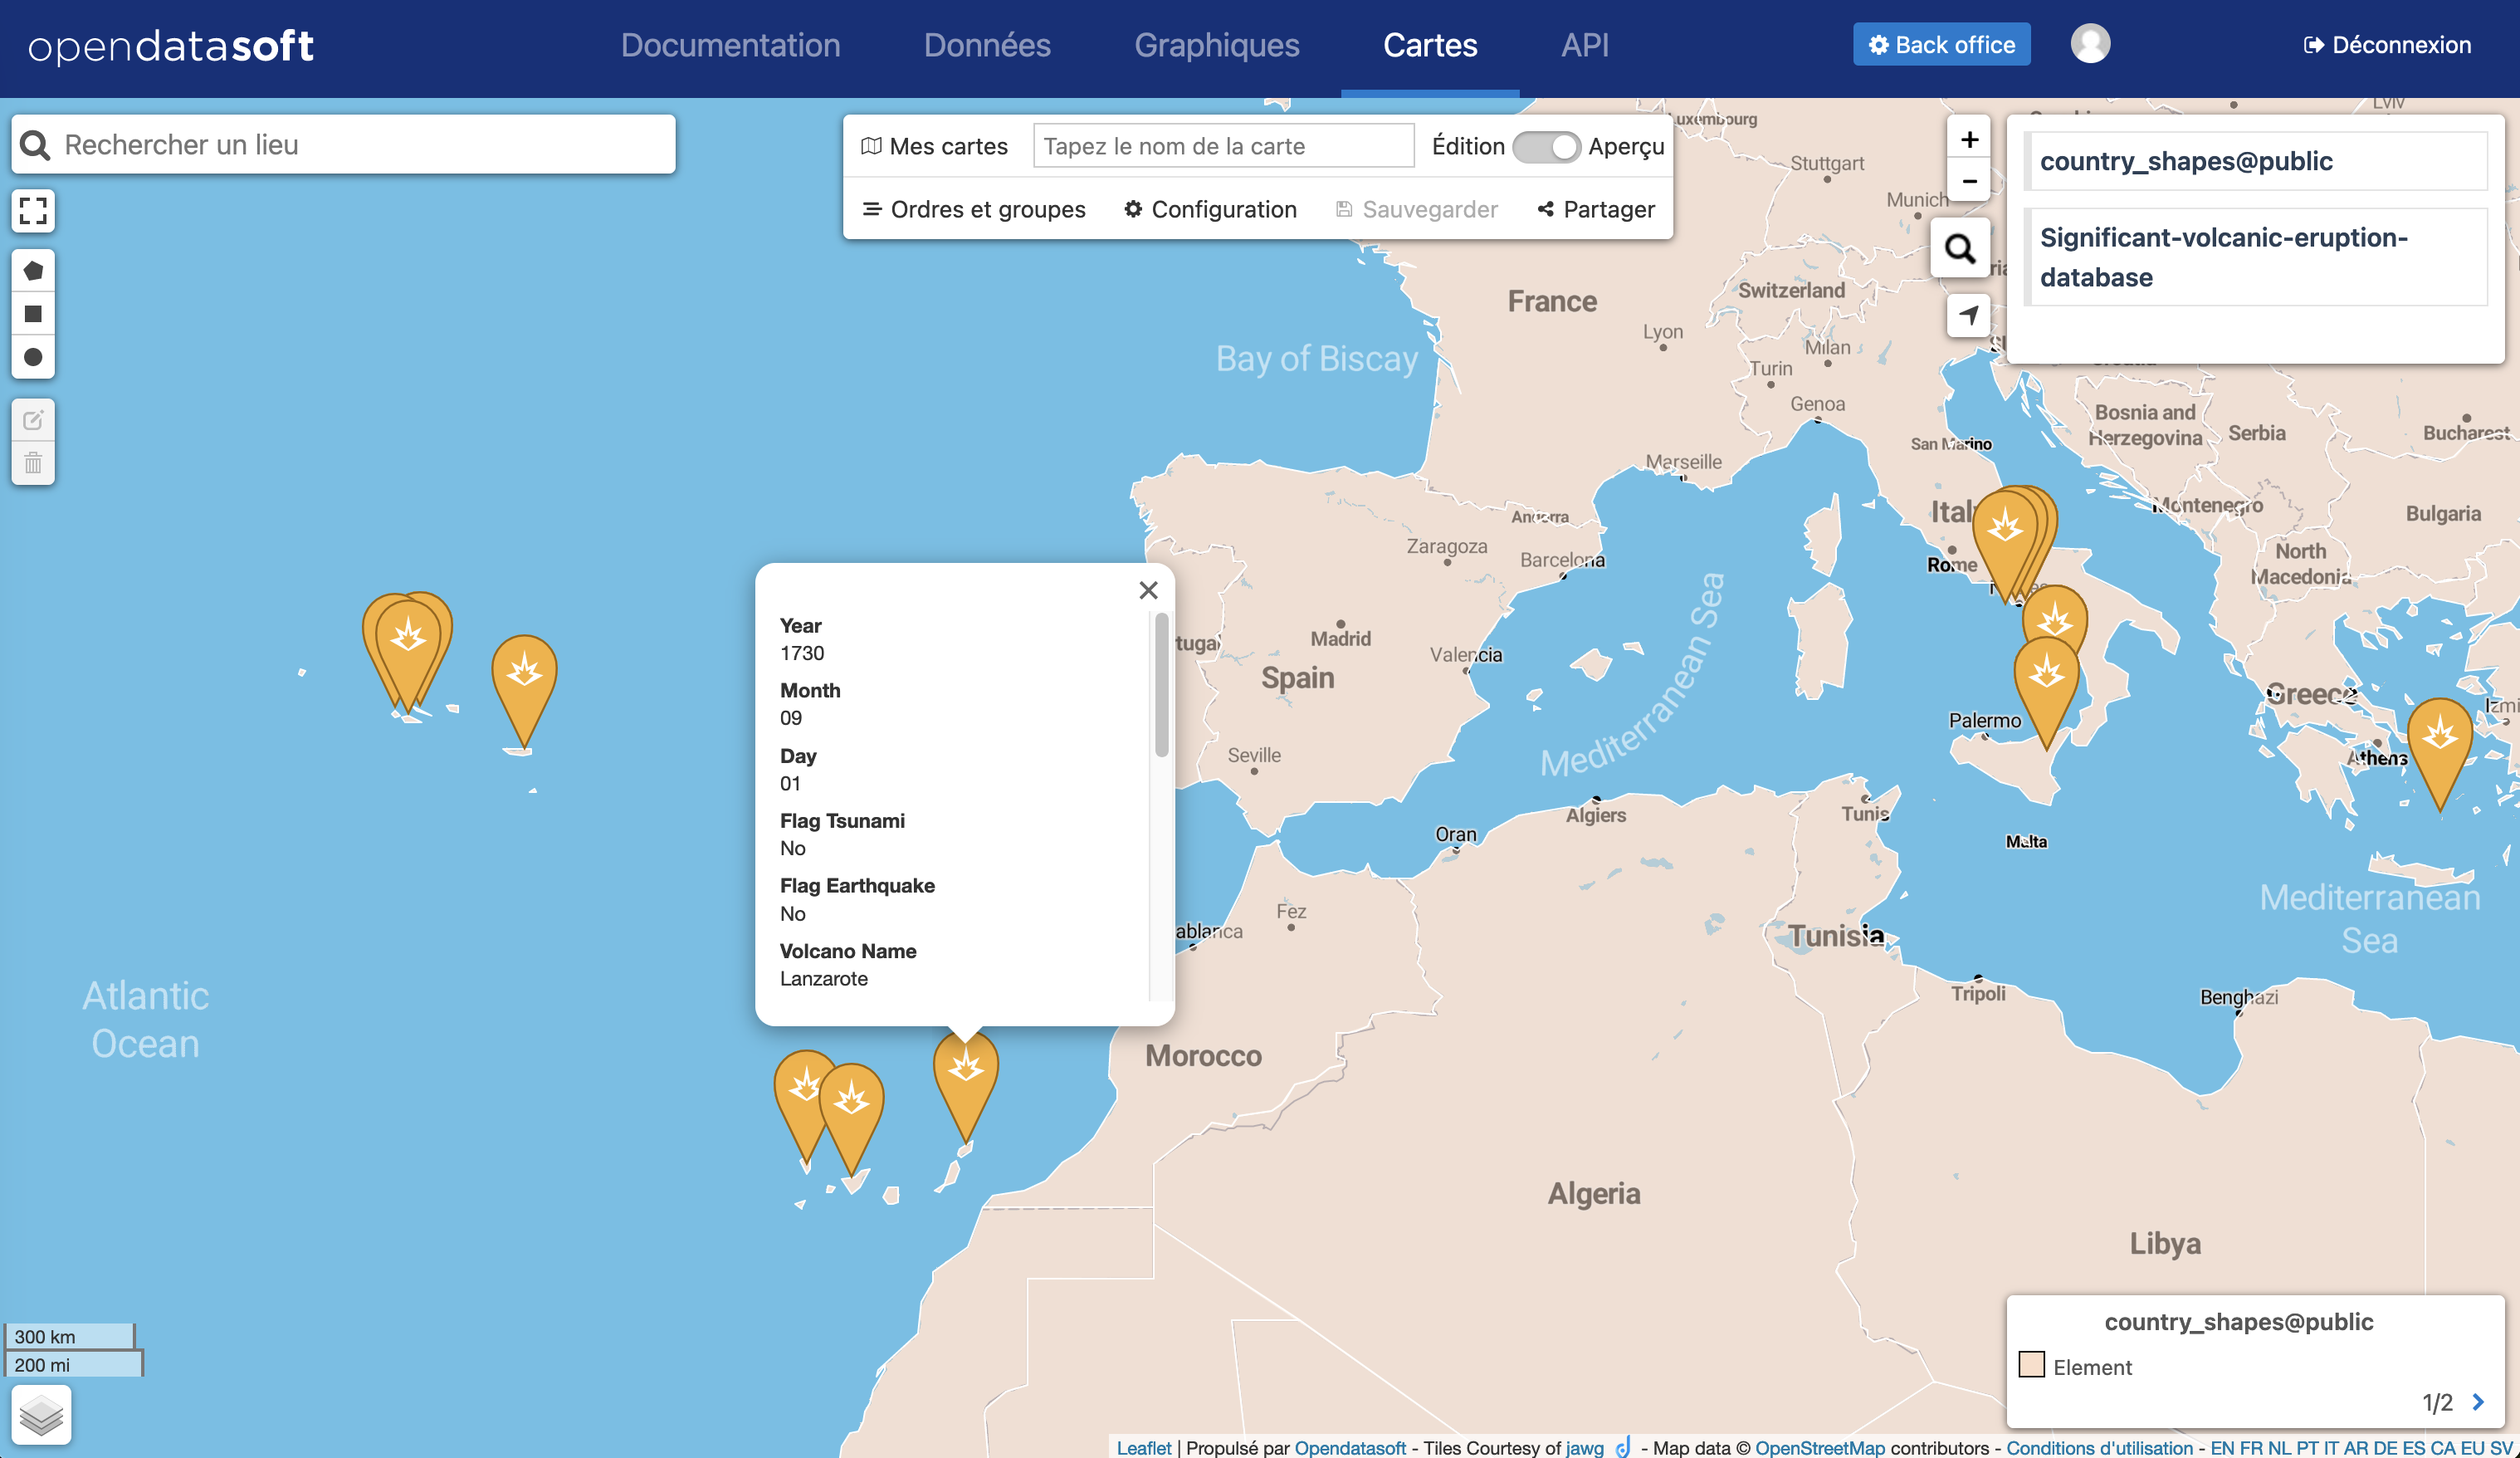2520x1458 pixels.
Task: Open the Configuration settings
Action: [x=1210, y=209]
